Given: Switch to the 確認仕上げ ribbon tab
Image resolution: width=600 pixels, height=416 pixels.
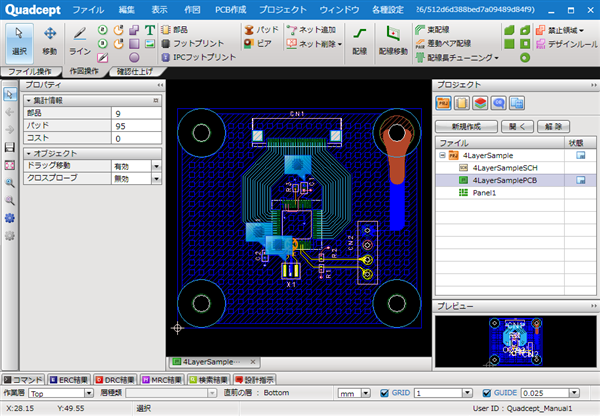Looking at the screenshot, I should point(135,72).
